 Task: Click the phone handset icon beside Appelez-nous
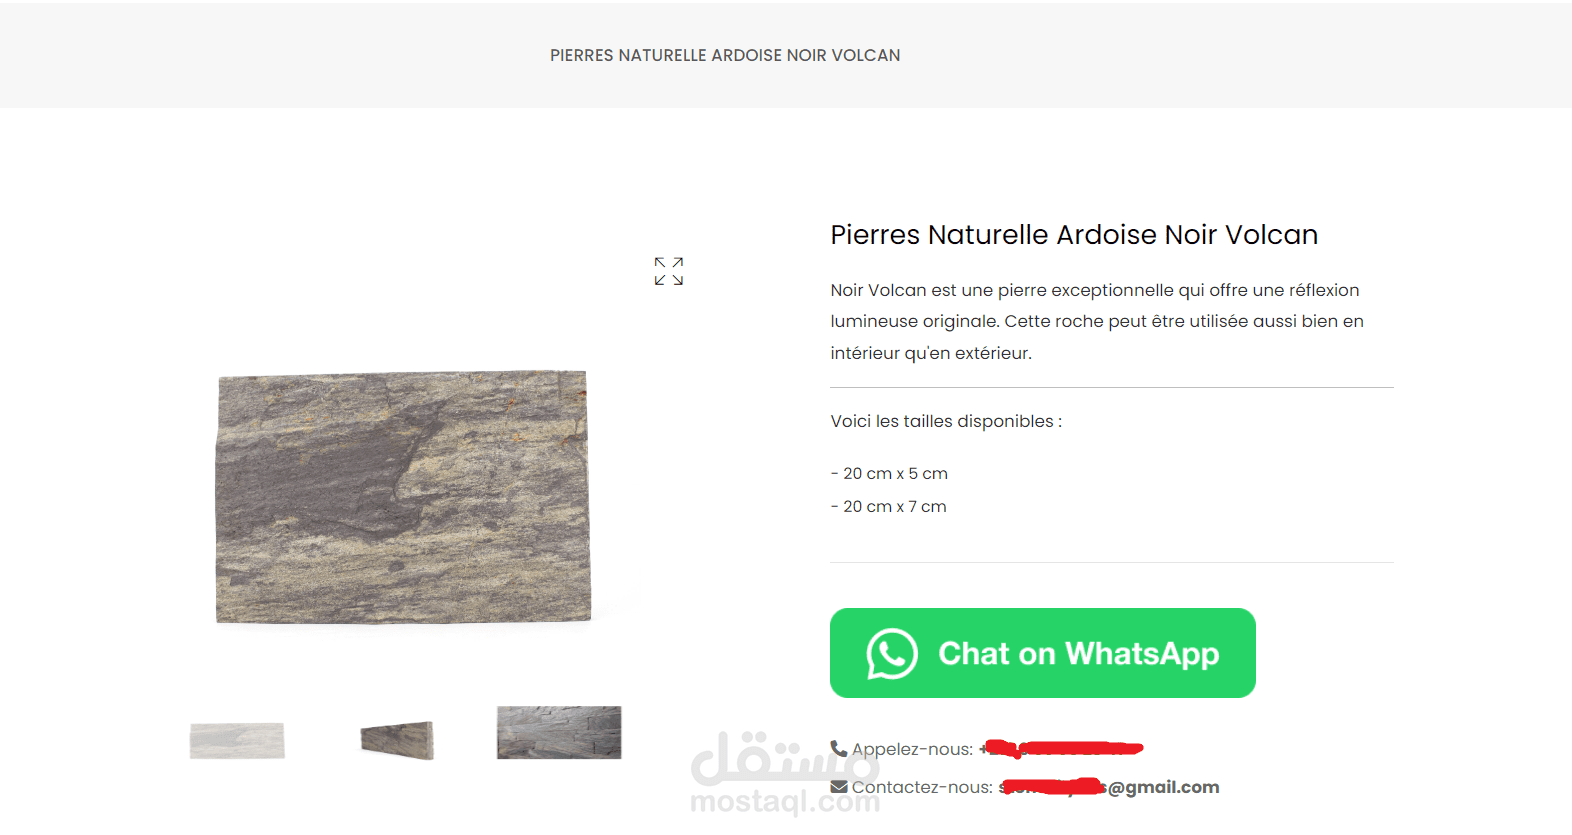coord(839,748)
